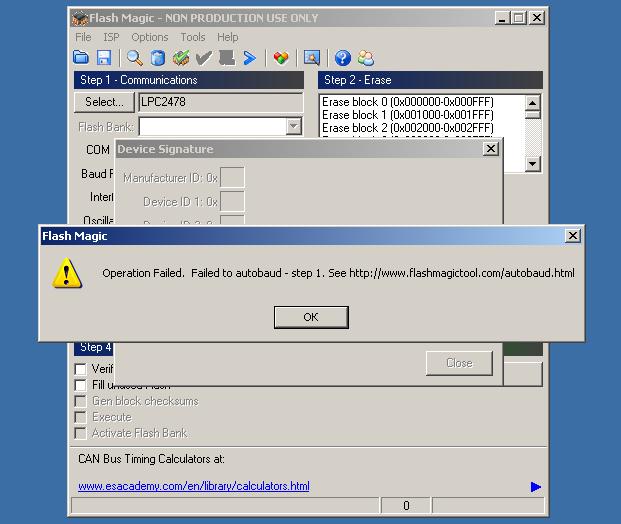The height and width of the screenshot is (524, 621).
Task: Click the yellow warning icon in error dialog
Action: coord(67,273)
